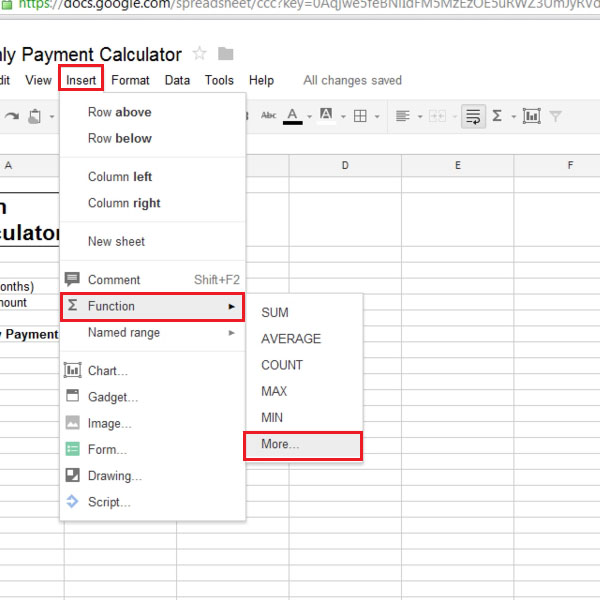600x600 pixels.
Task: Choose Column left
Action: click(x=153, y=177)
